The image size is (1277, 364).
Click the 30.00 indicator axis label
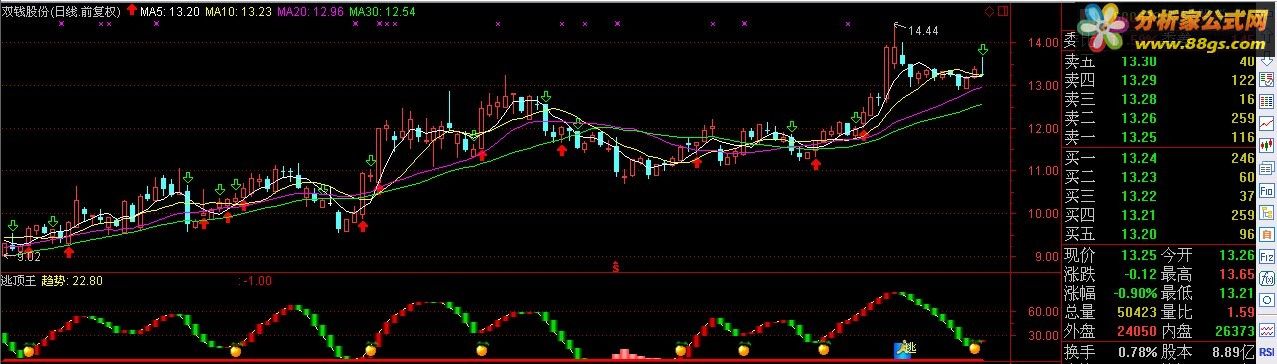pos(1043,336)
